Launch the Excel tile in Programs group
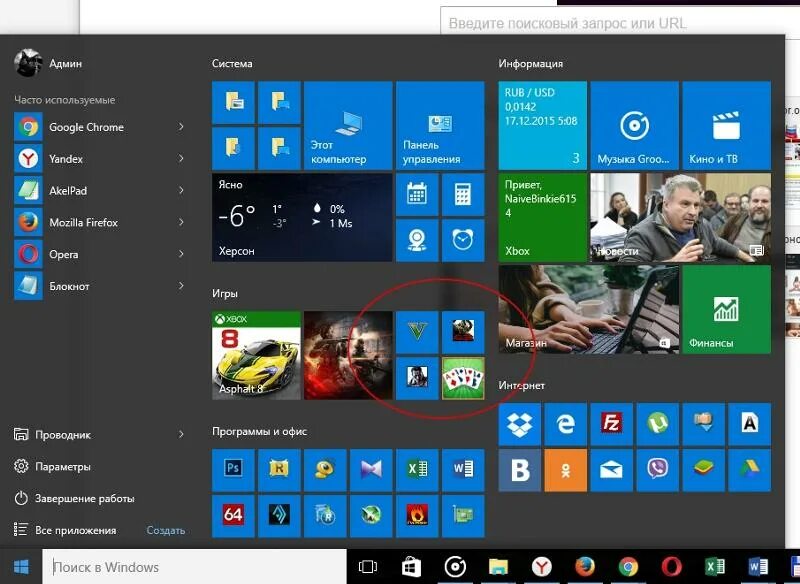This screenshot has width=800, height=584. pos(417,470)
